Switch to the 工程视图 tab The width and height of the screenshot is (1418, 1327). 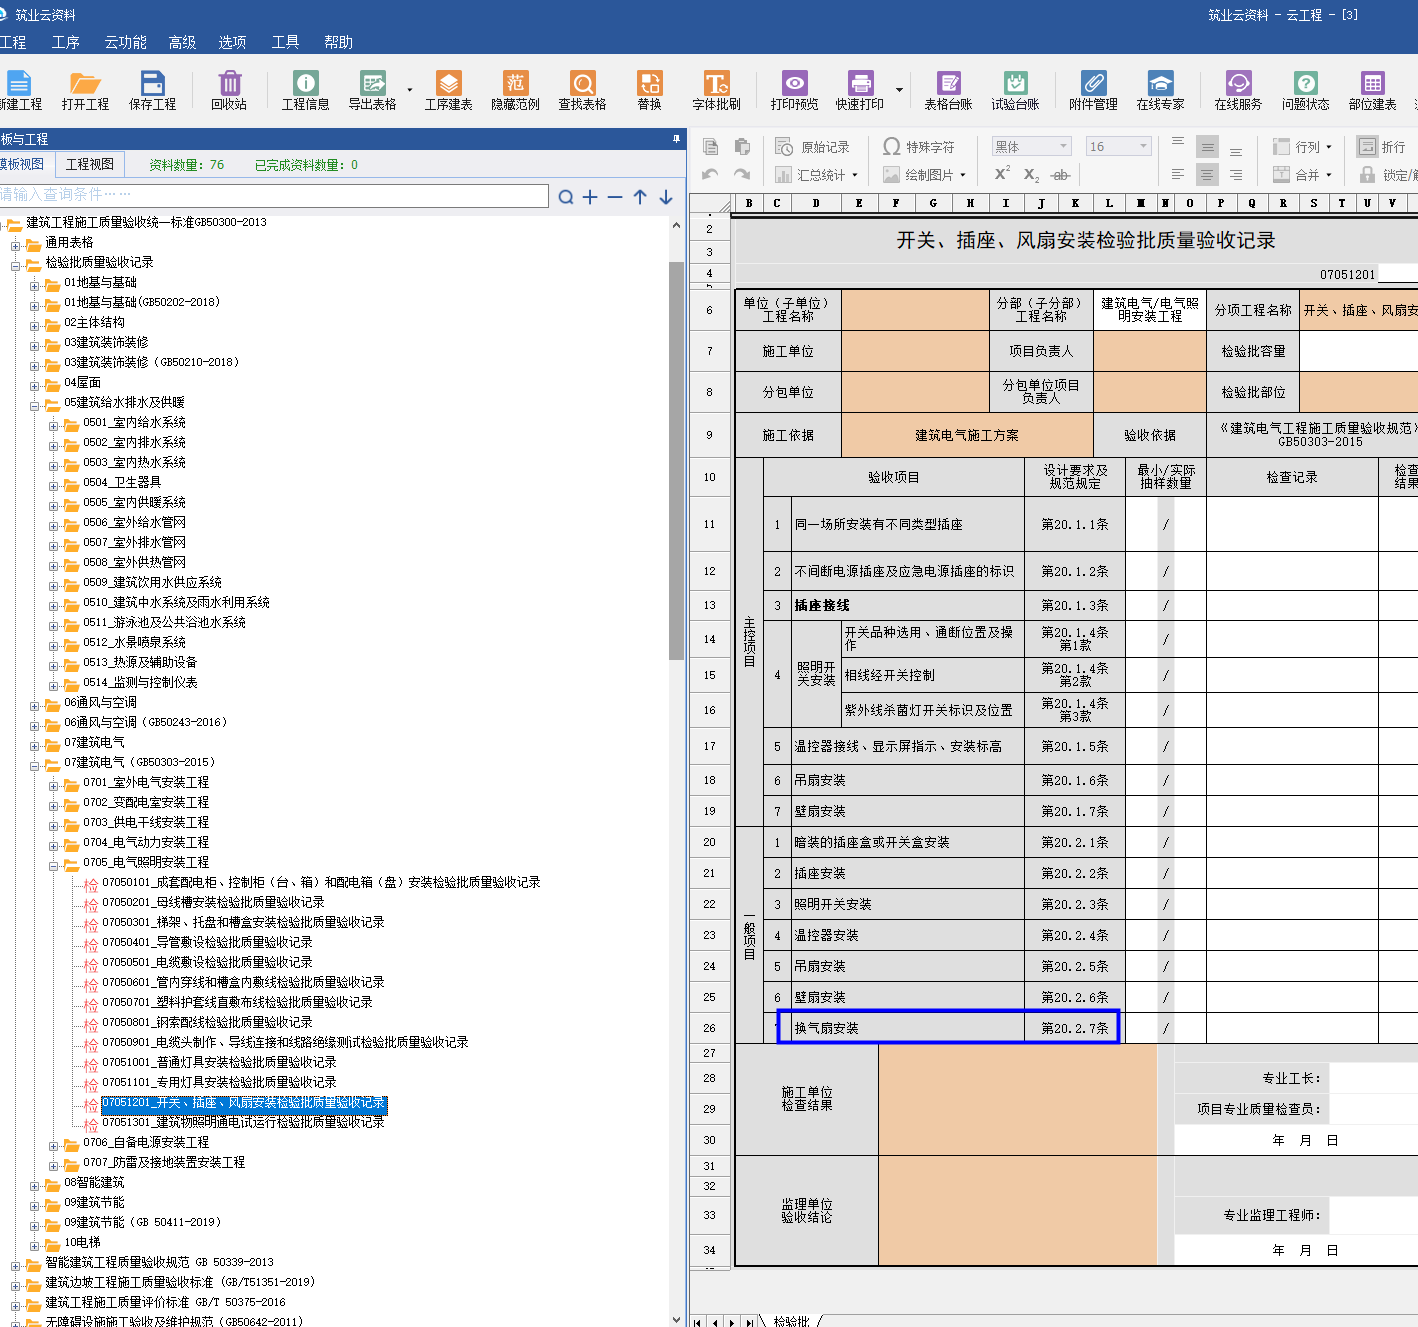pyautogui.click(x=90, y=164)
